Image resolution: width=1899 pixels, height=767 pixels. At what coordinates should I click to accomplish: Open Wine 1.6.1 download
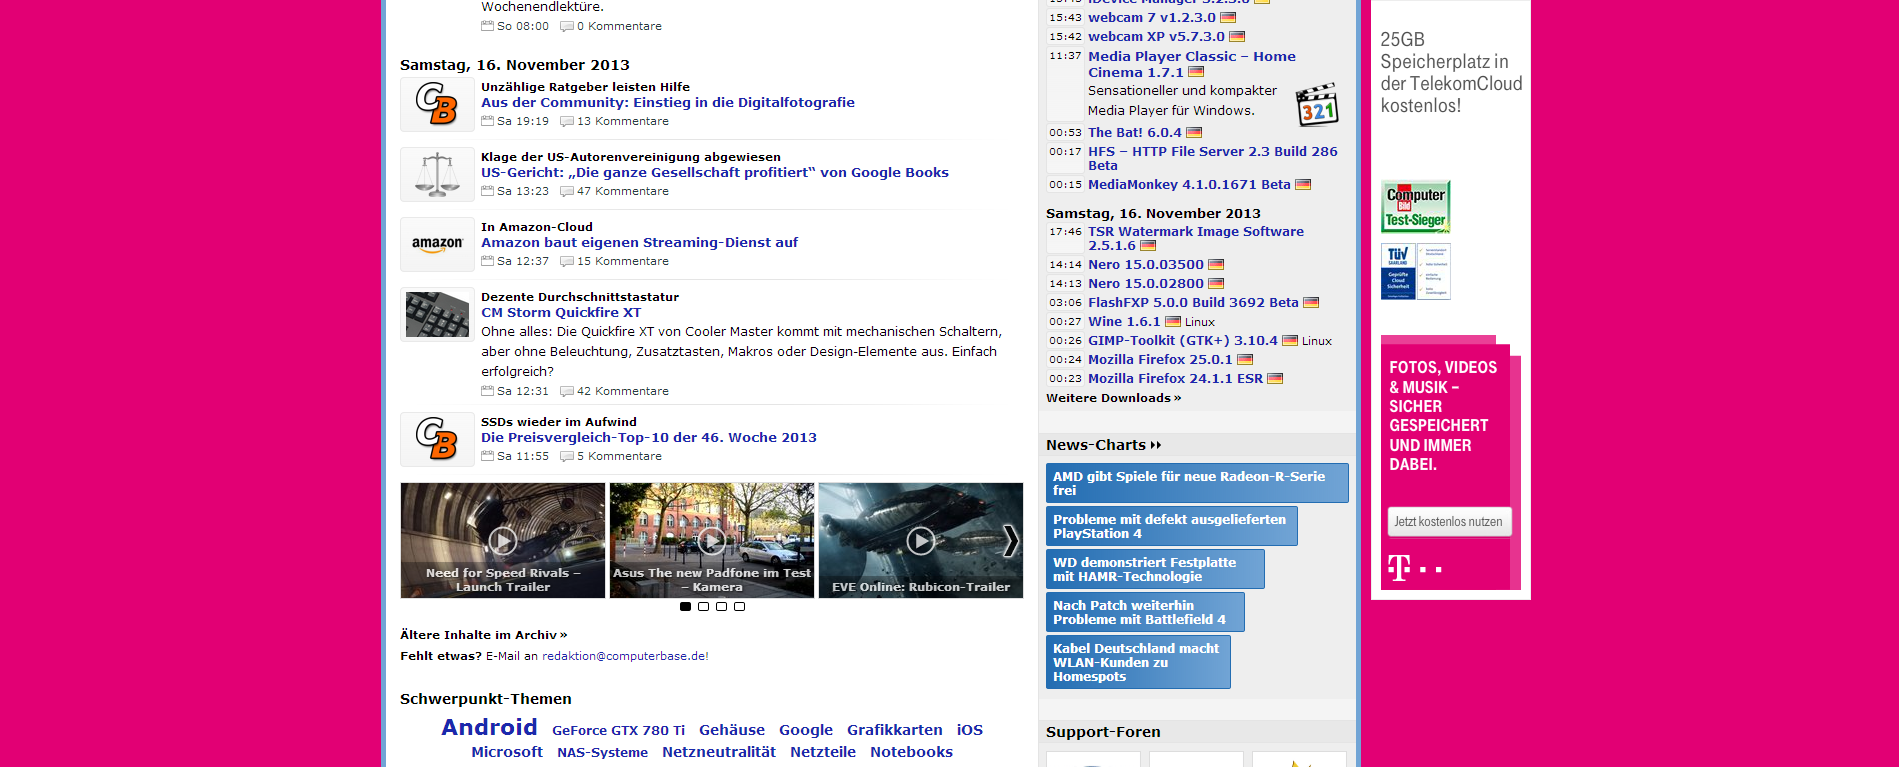[1124, 321]
